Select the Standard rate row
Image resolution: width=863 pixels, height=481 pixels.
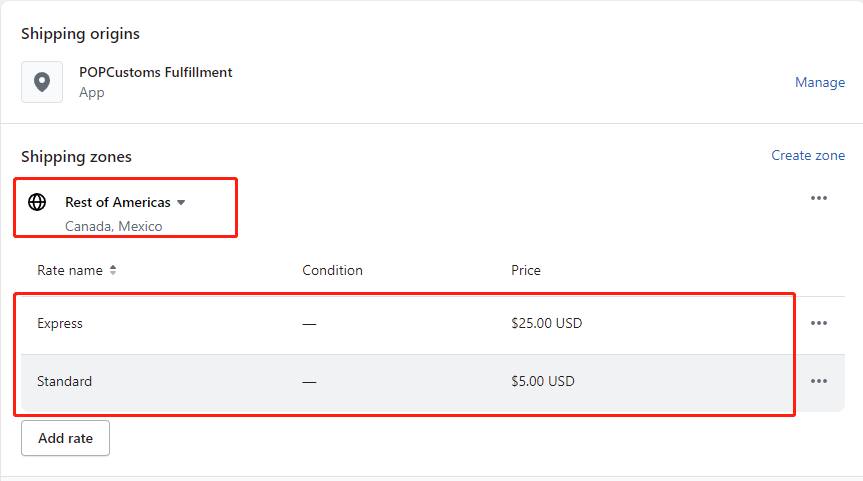(433, 381)
